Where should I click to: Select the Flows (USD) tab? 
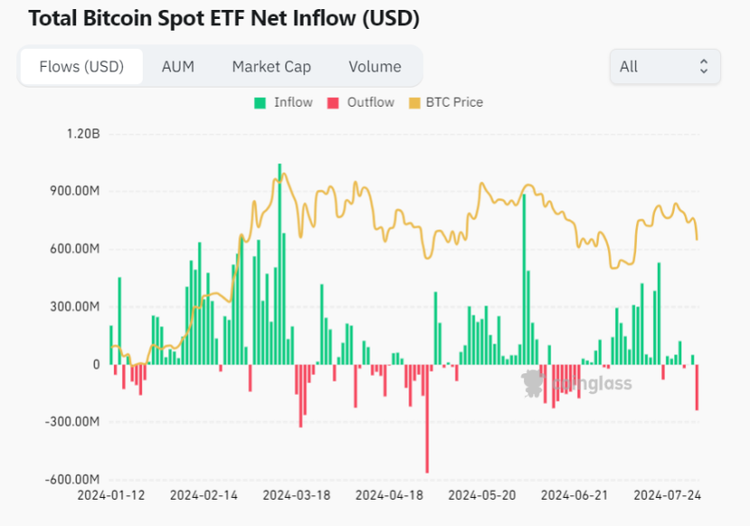pos(81,66)
